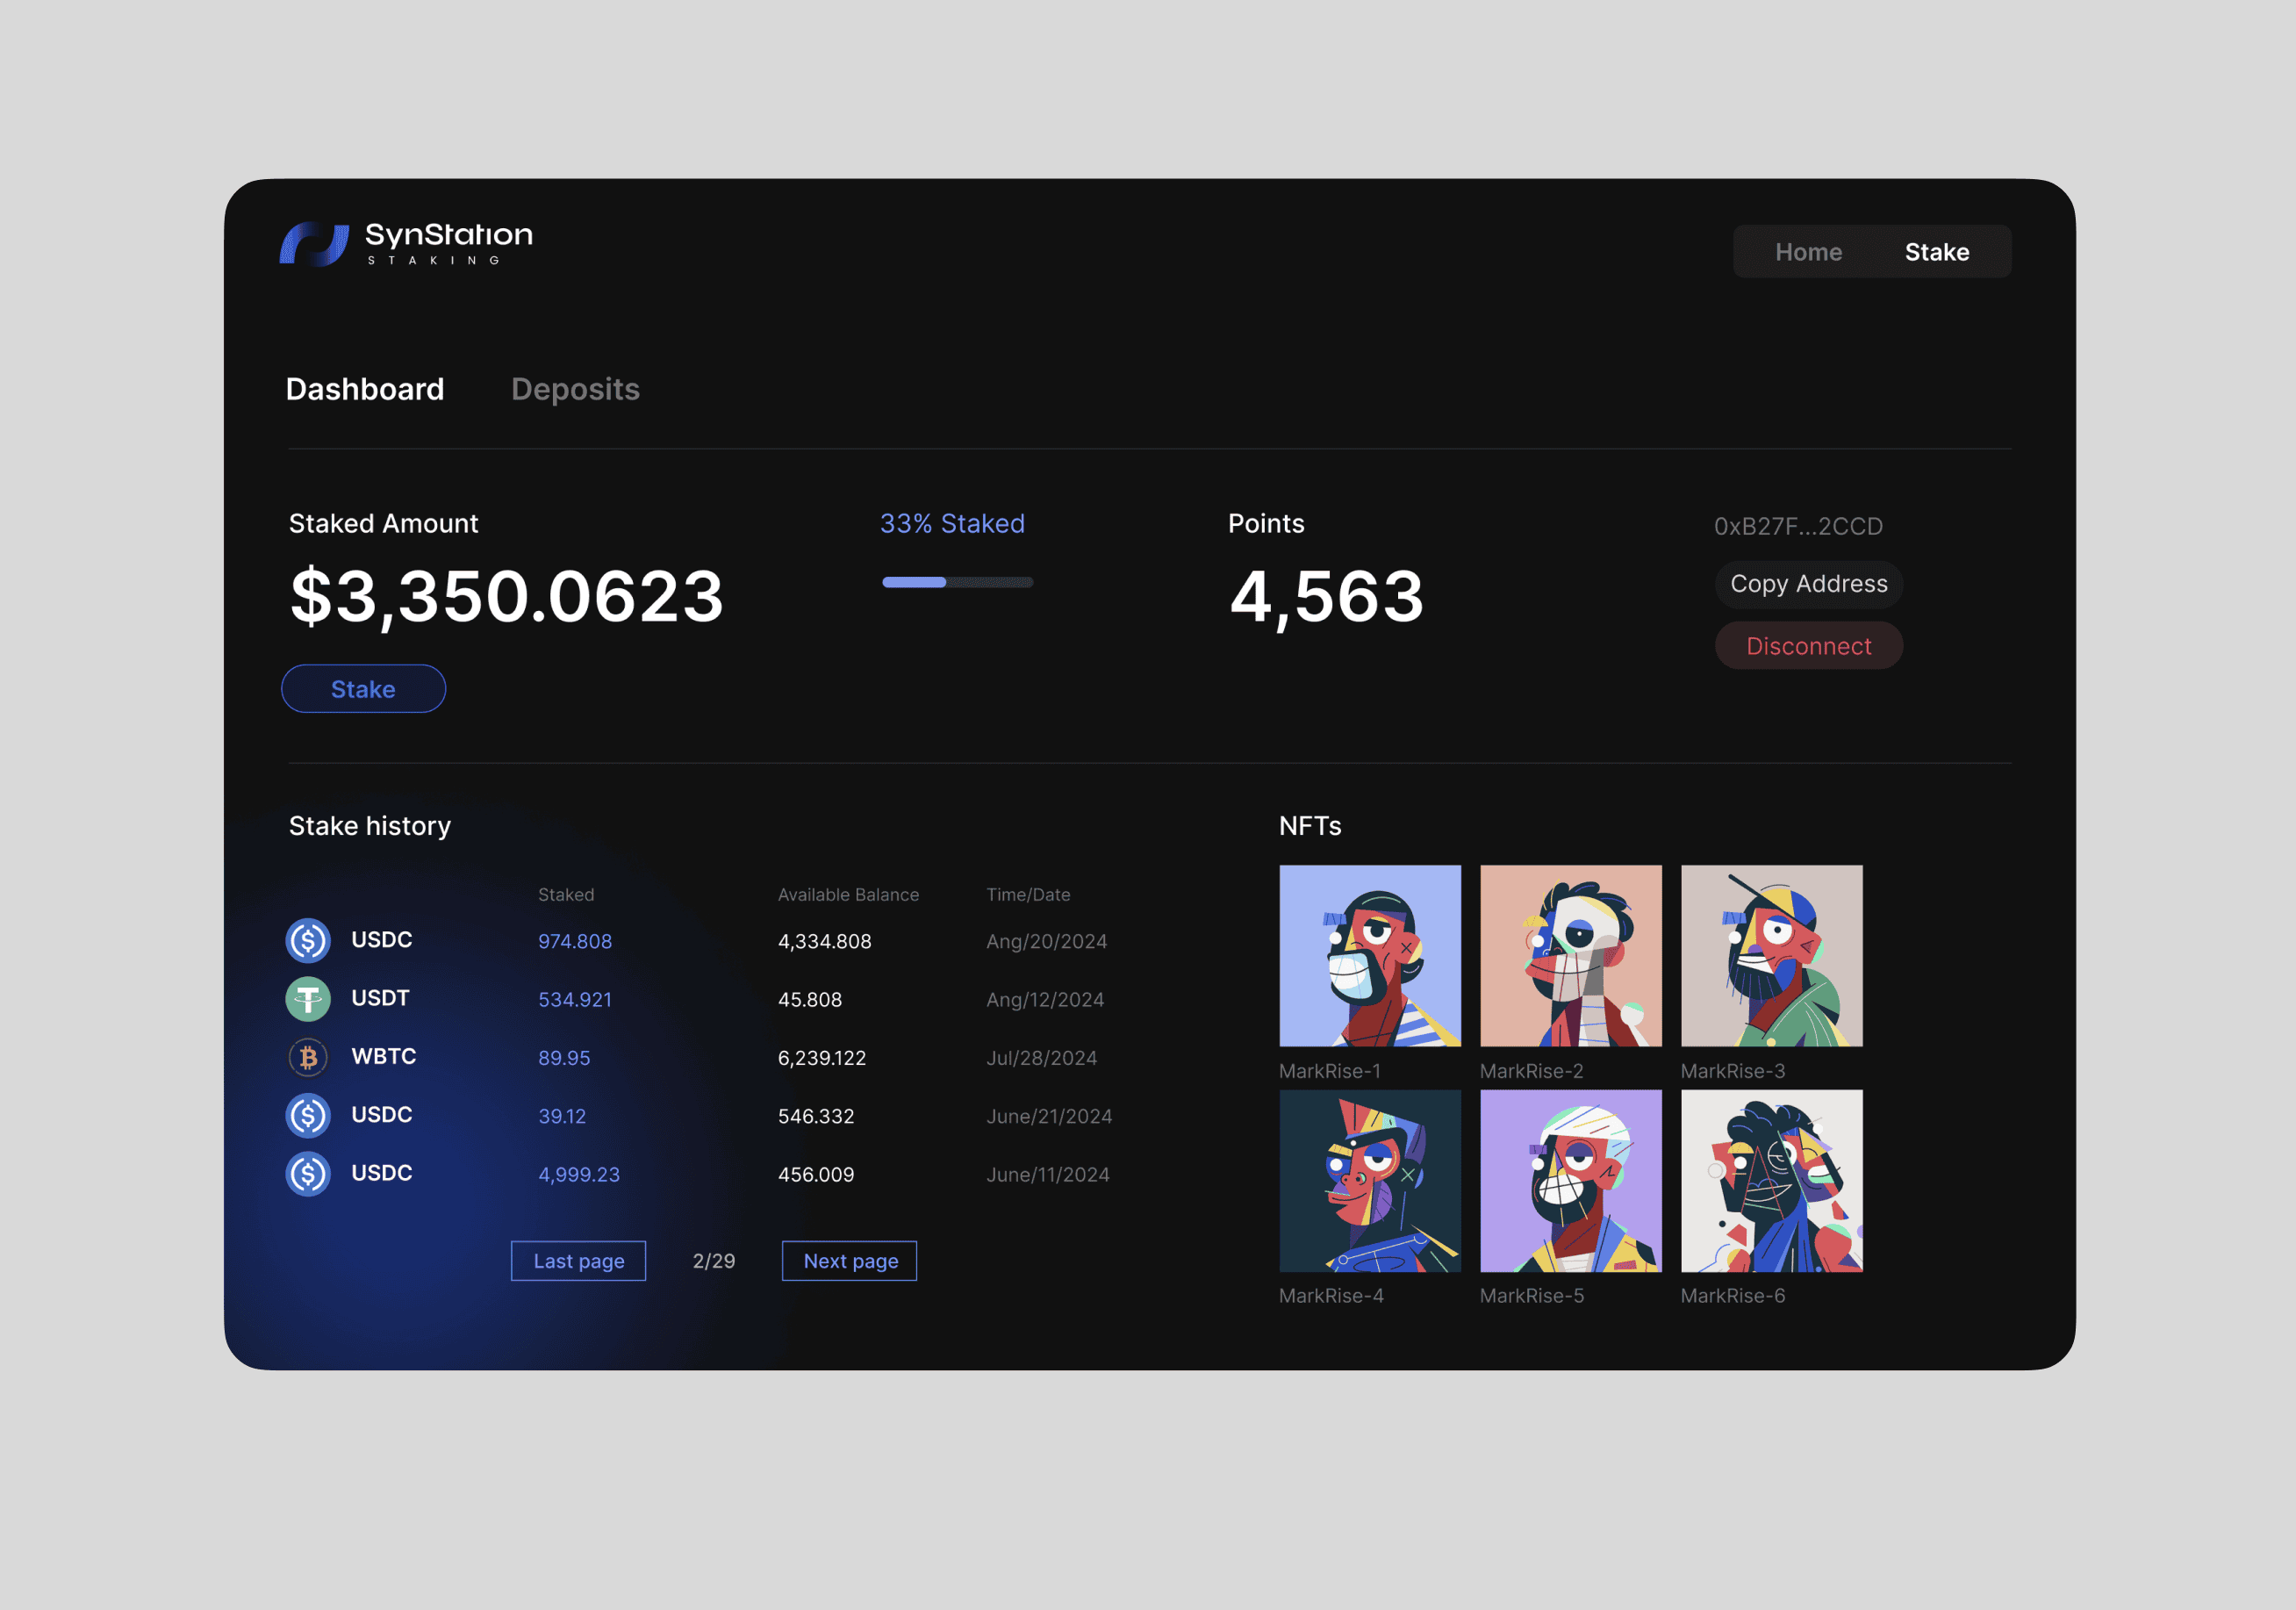Viewport: 2296px width, 1610px height.
Task: Open the MarkRise-6 NFT thumbnail
Action: click(1771, 1180)
